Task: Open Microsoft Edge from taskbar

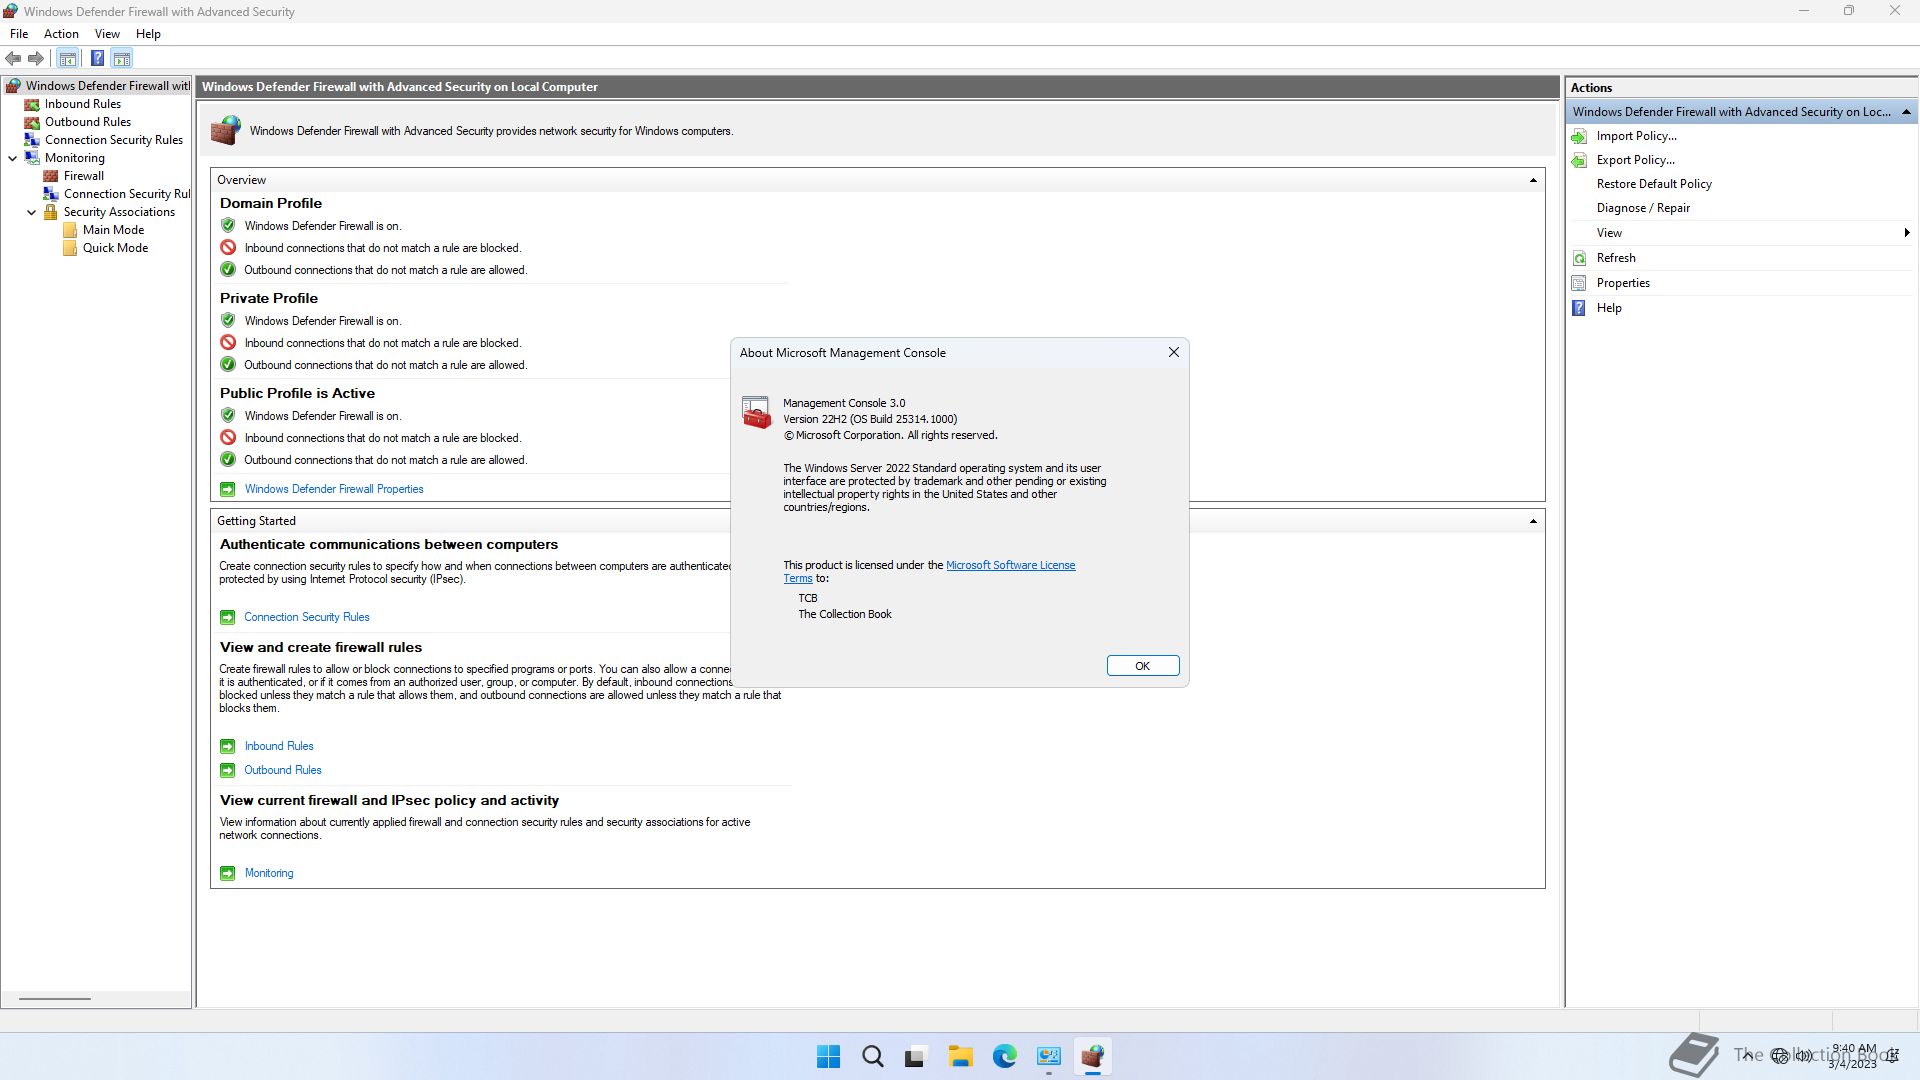Action: 1004,1056
